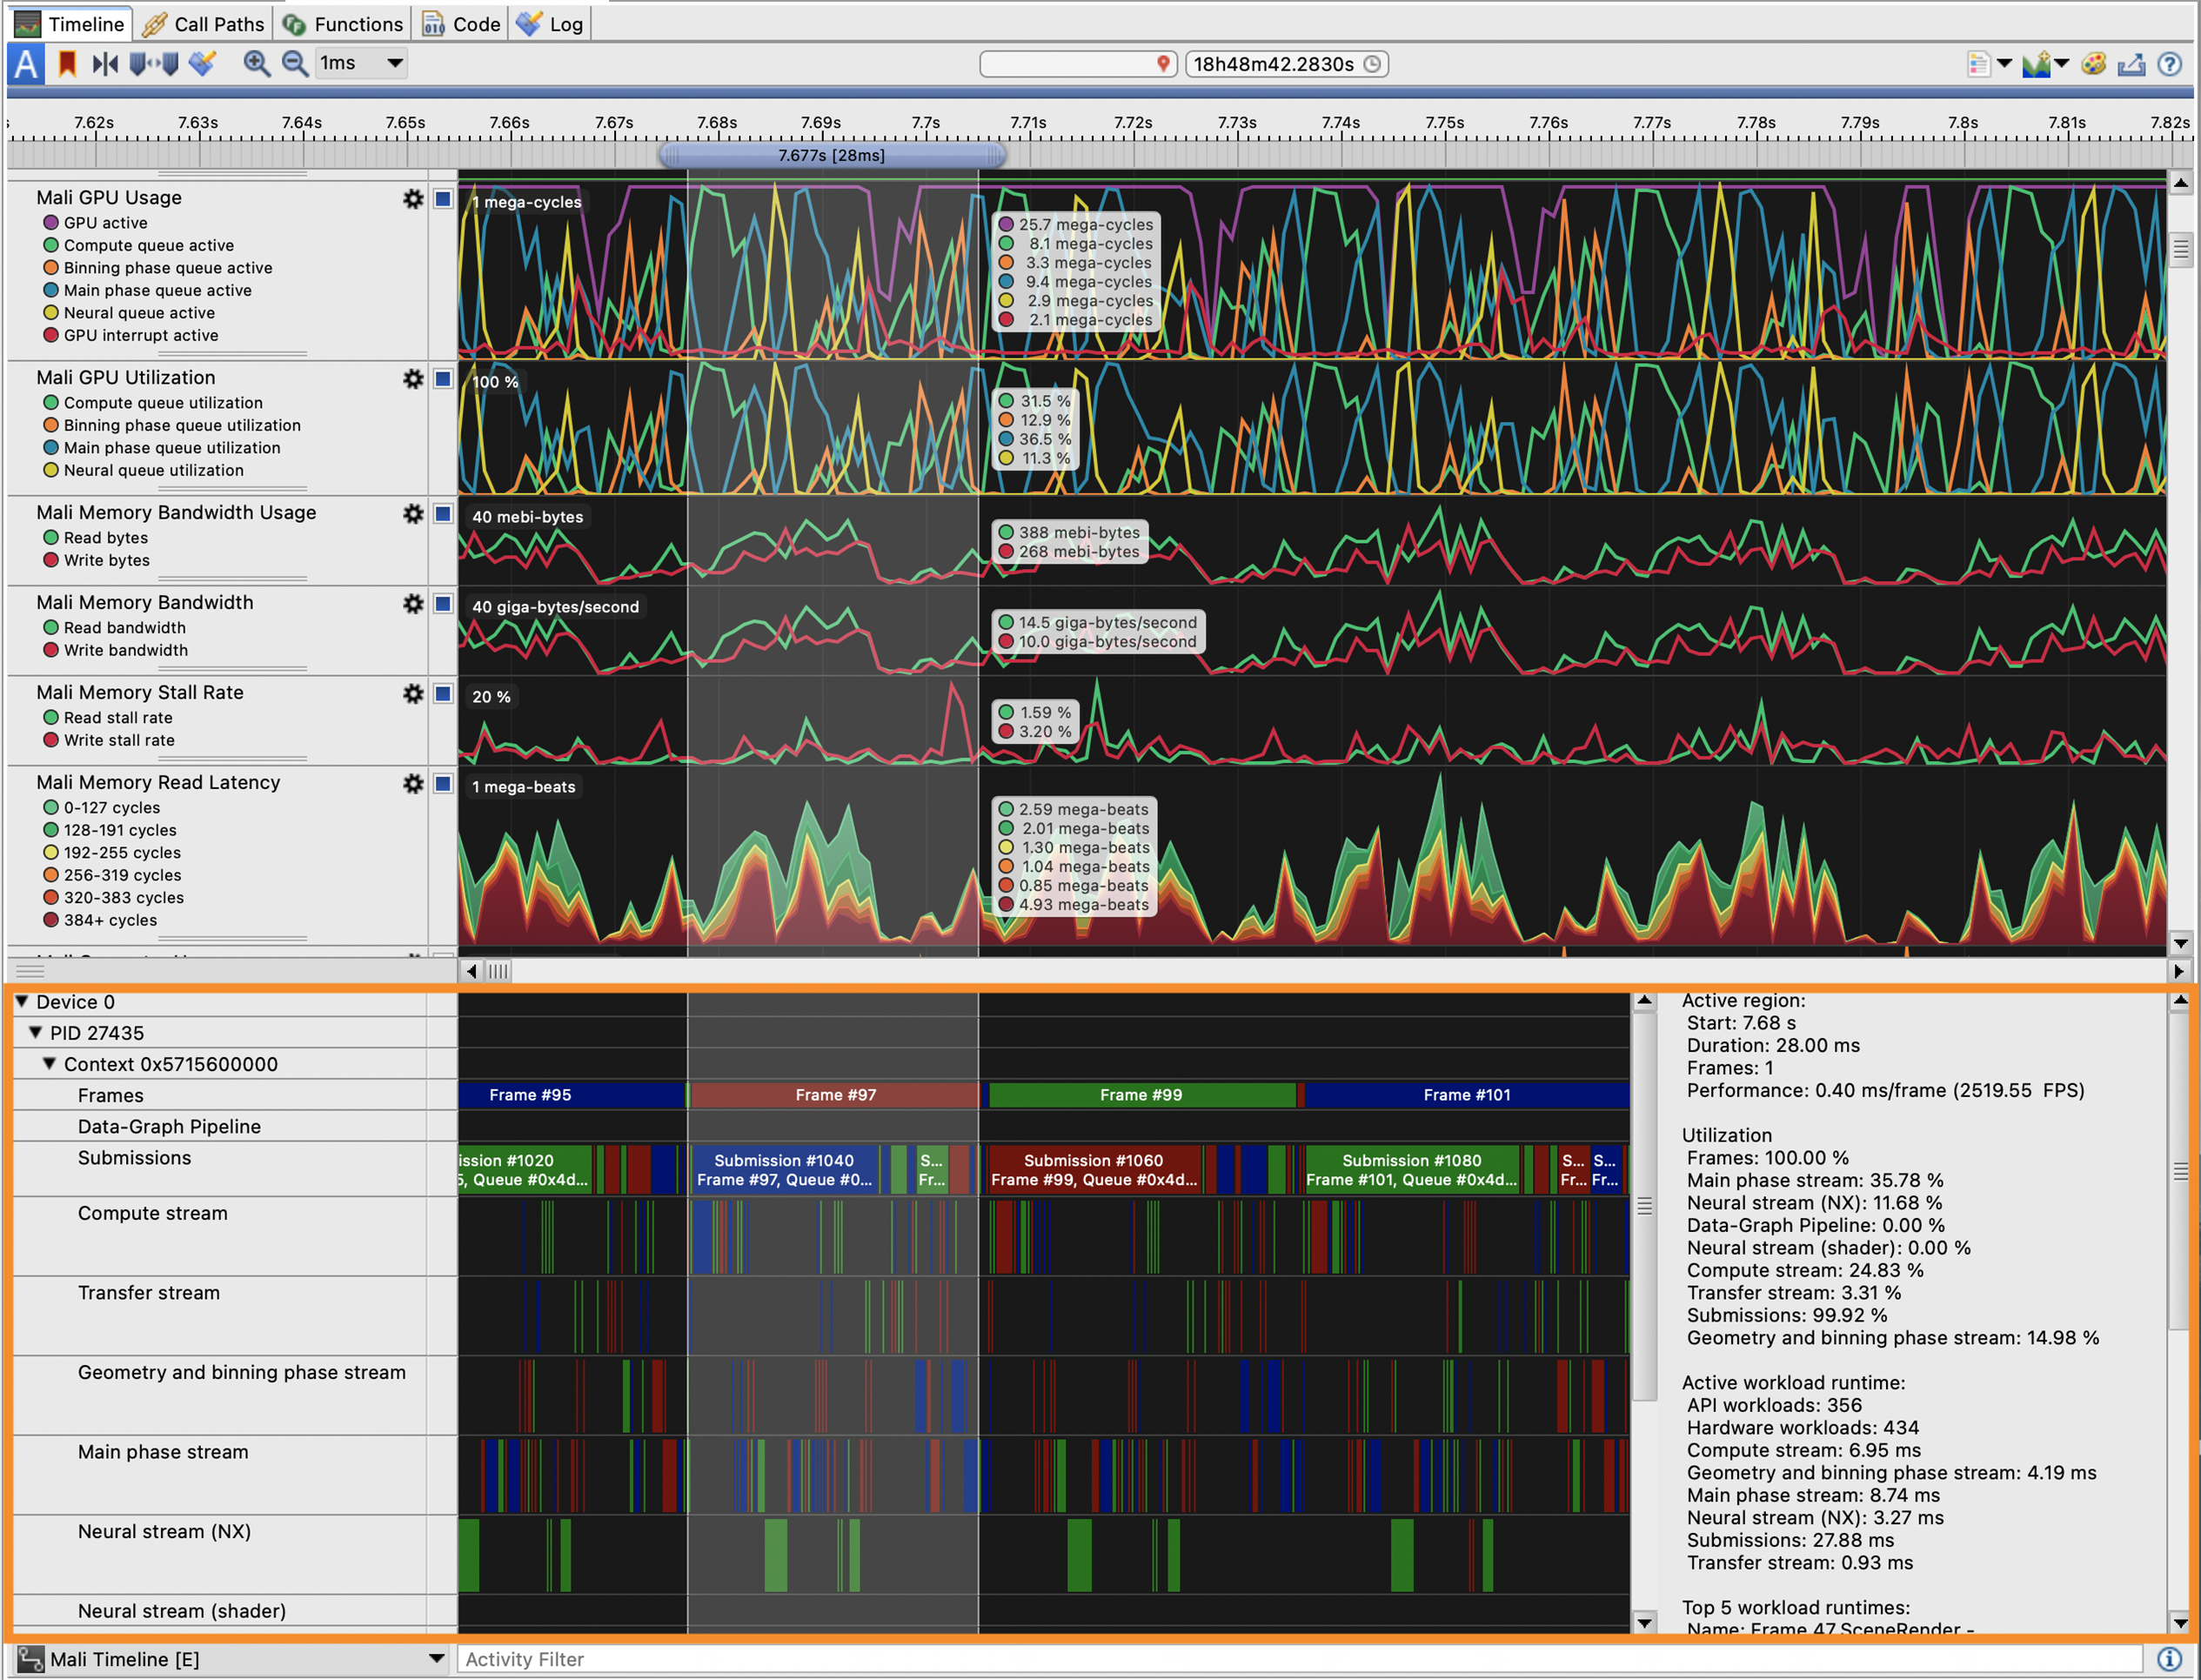Switch to the Call Paths tab

coord(203,24)
